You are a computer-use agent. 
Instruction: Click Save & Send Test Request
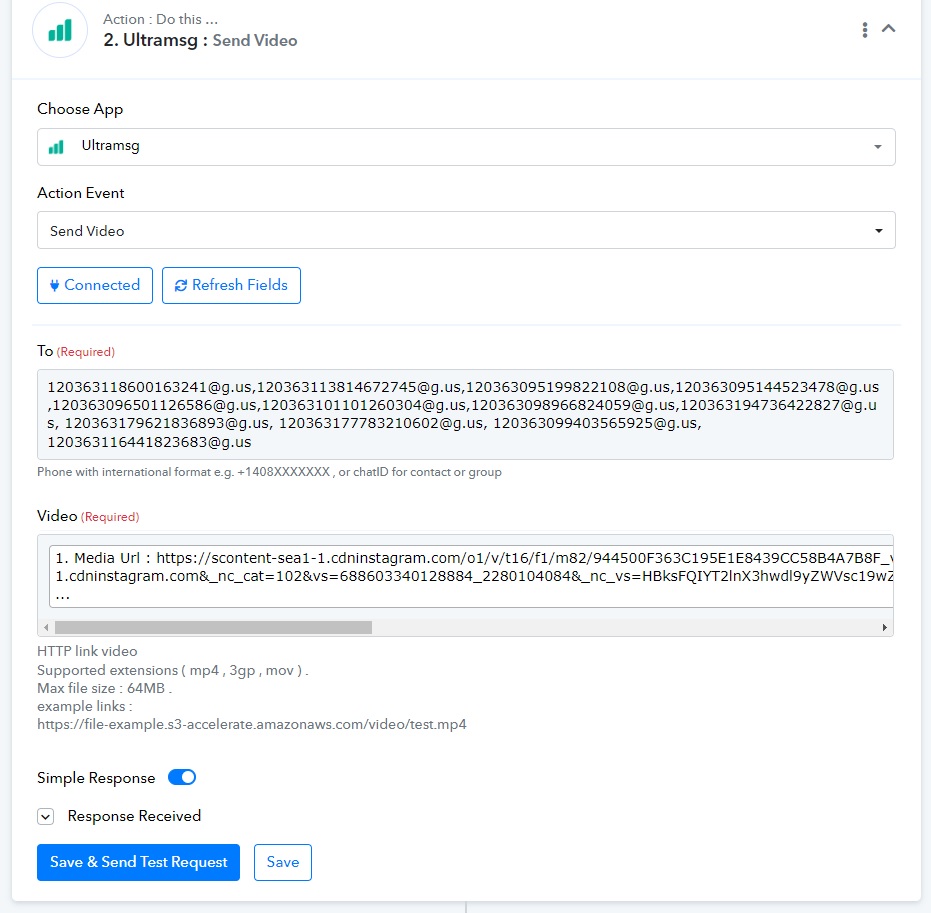pos(138,863)
